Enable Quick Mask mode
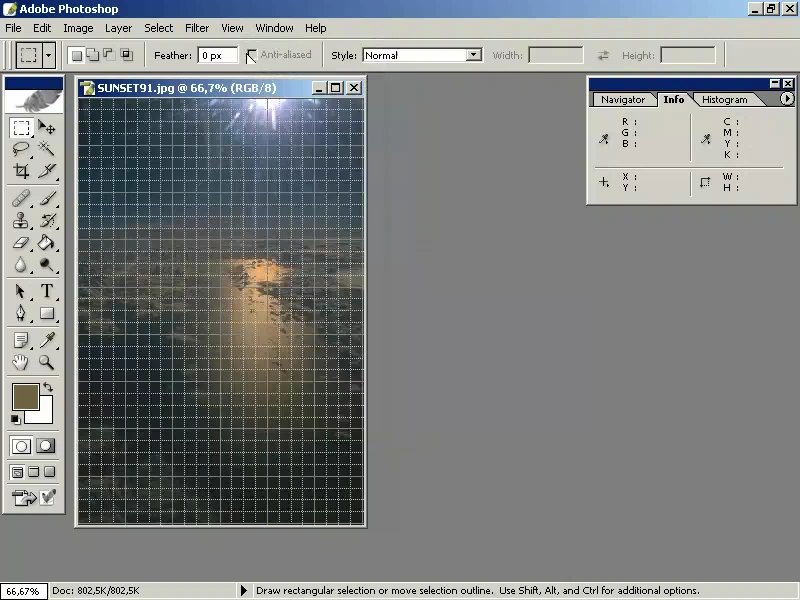Screen dimensions: 800x600 pos(45,446)
